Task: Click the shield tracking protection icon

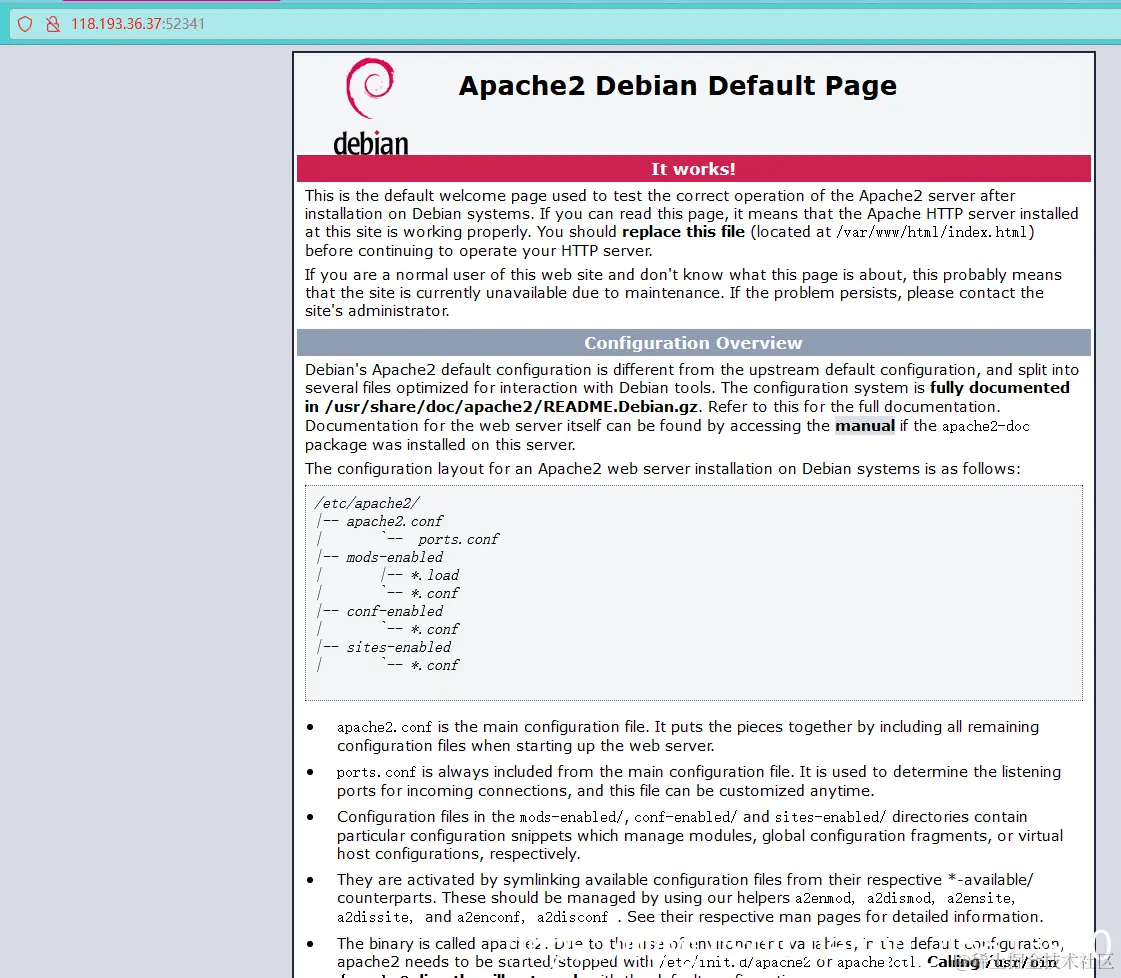Action: [x=25, y=24]
